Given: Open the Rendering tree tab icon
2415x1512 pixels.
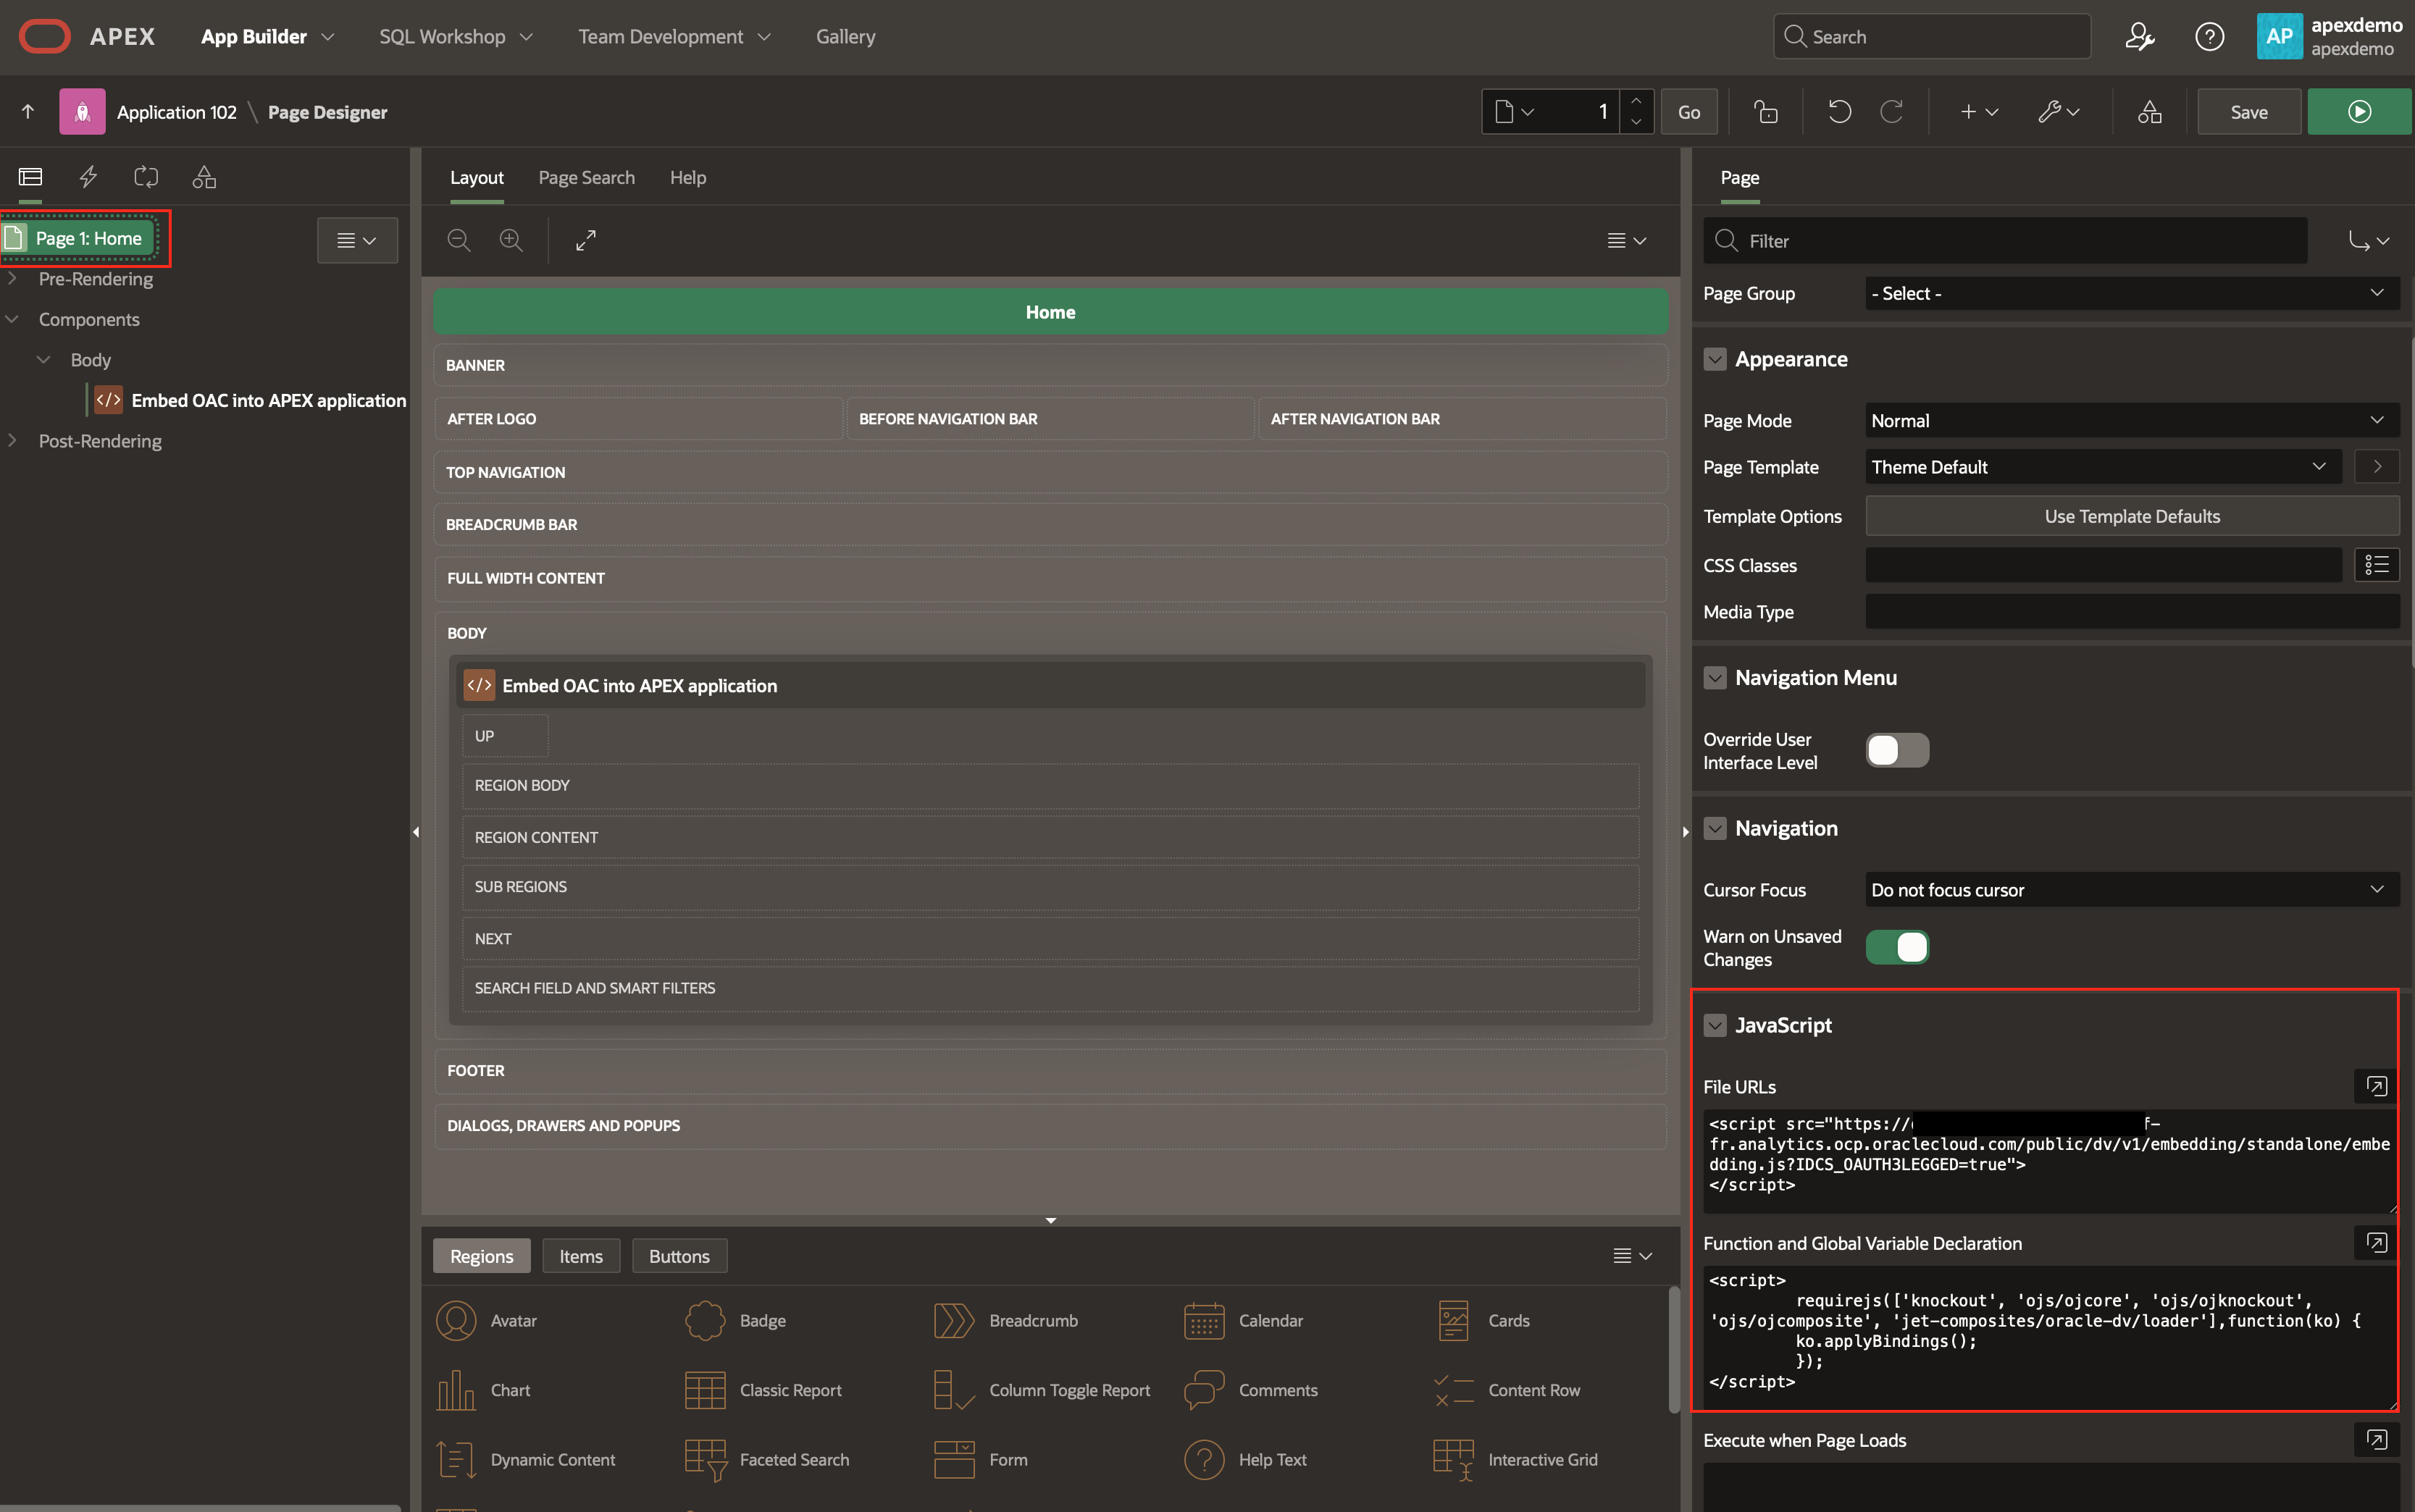Looking at the screenshot, I should [30, 177].
